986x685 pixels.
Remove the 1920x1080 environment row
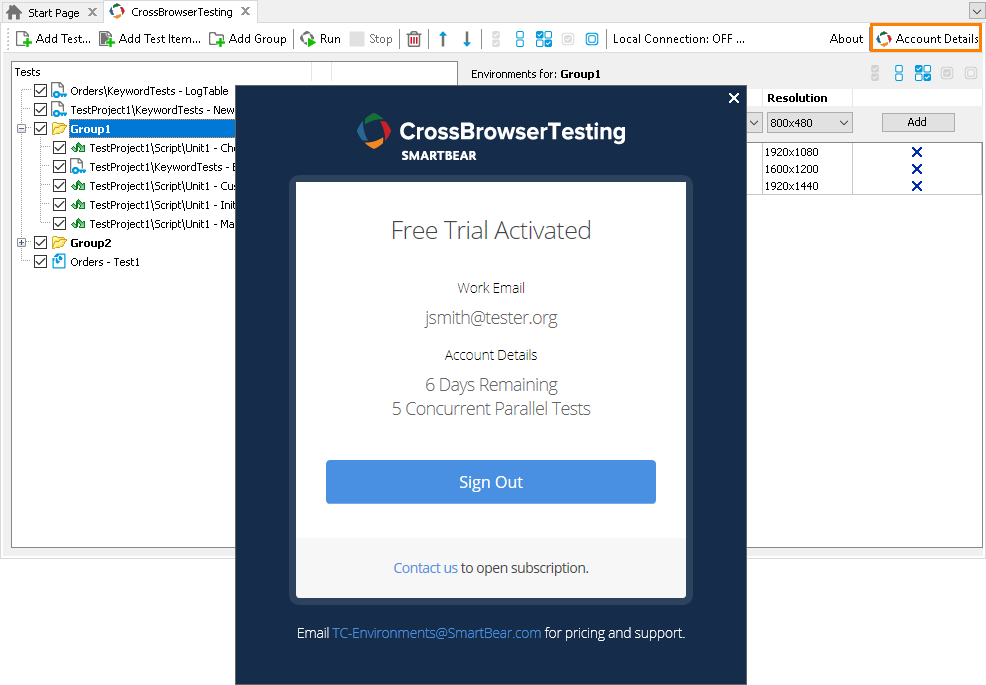coord(917,152)
